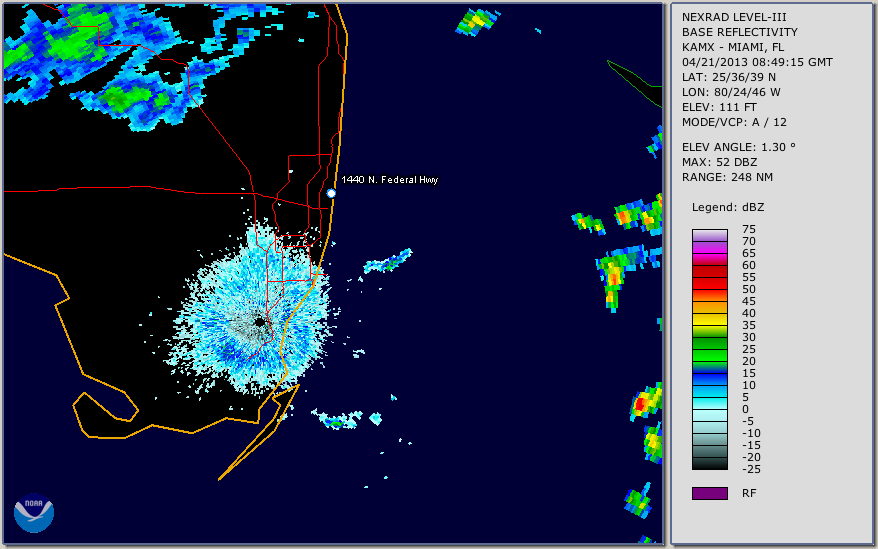Click the '75' legend value

749,229
